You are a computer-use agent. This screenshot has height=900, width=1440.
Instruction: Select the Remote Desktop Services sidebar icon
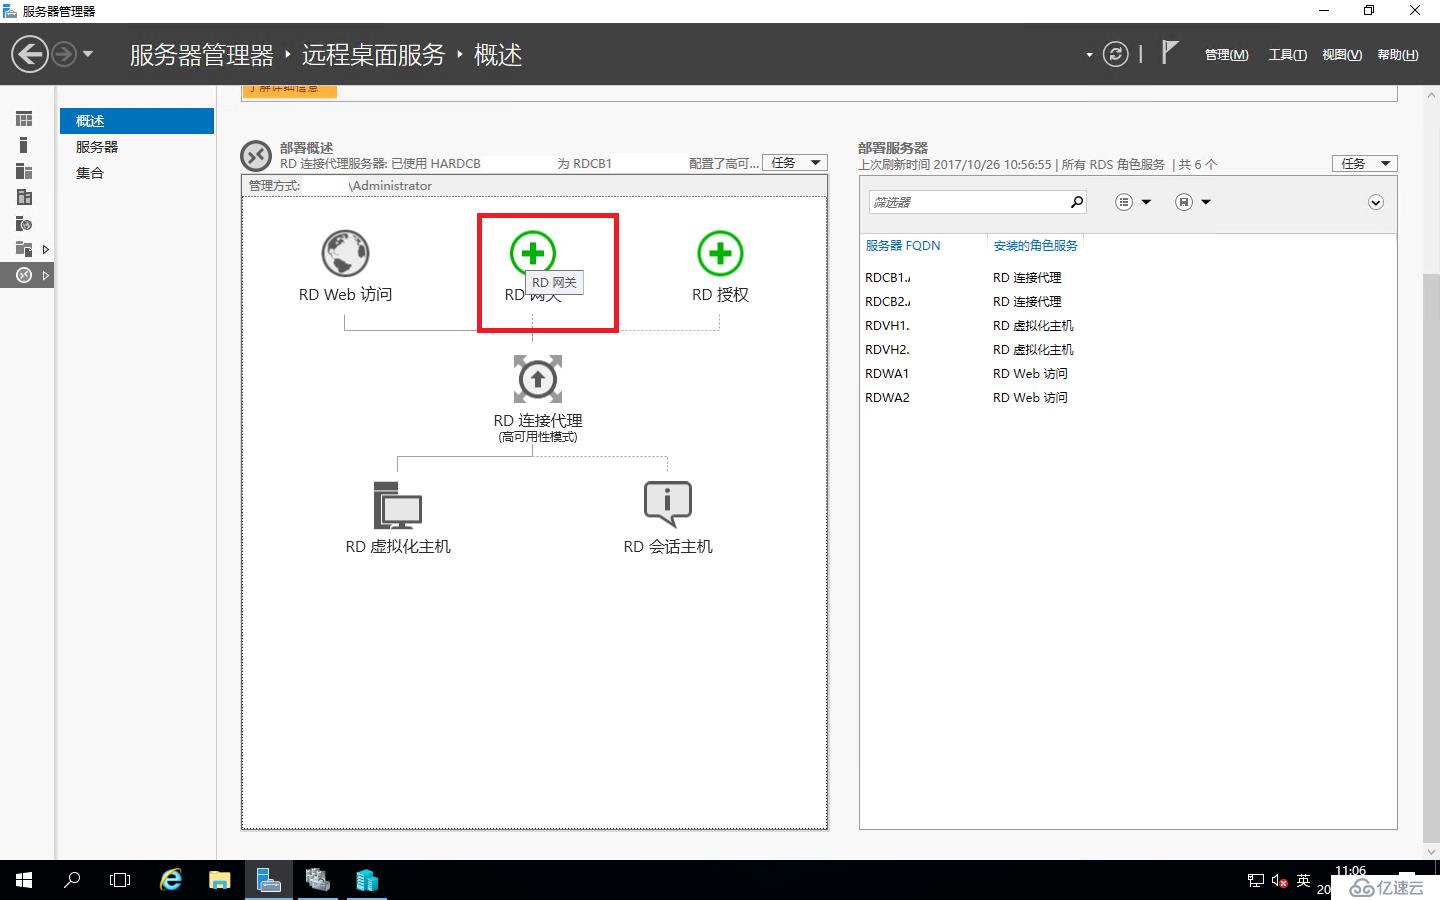tap(24, 275)
